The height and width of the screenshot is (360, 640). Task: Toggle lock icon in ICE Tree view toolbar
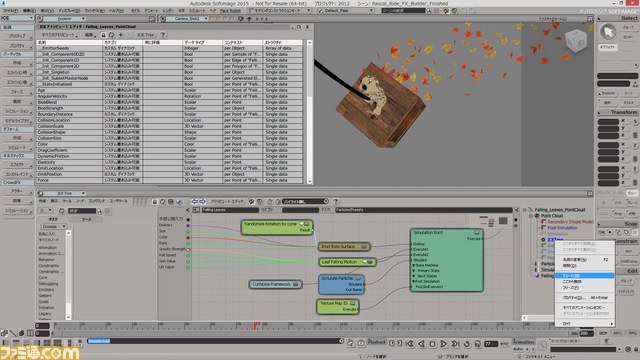click(155, 202)
